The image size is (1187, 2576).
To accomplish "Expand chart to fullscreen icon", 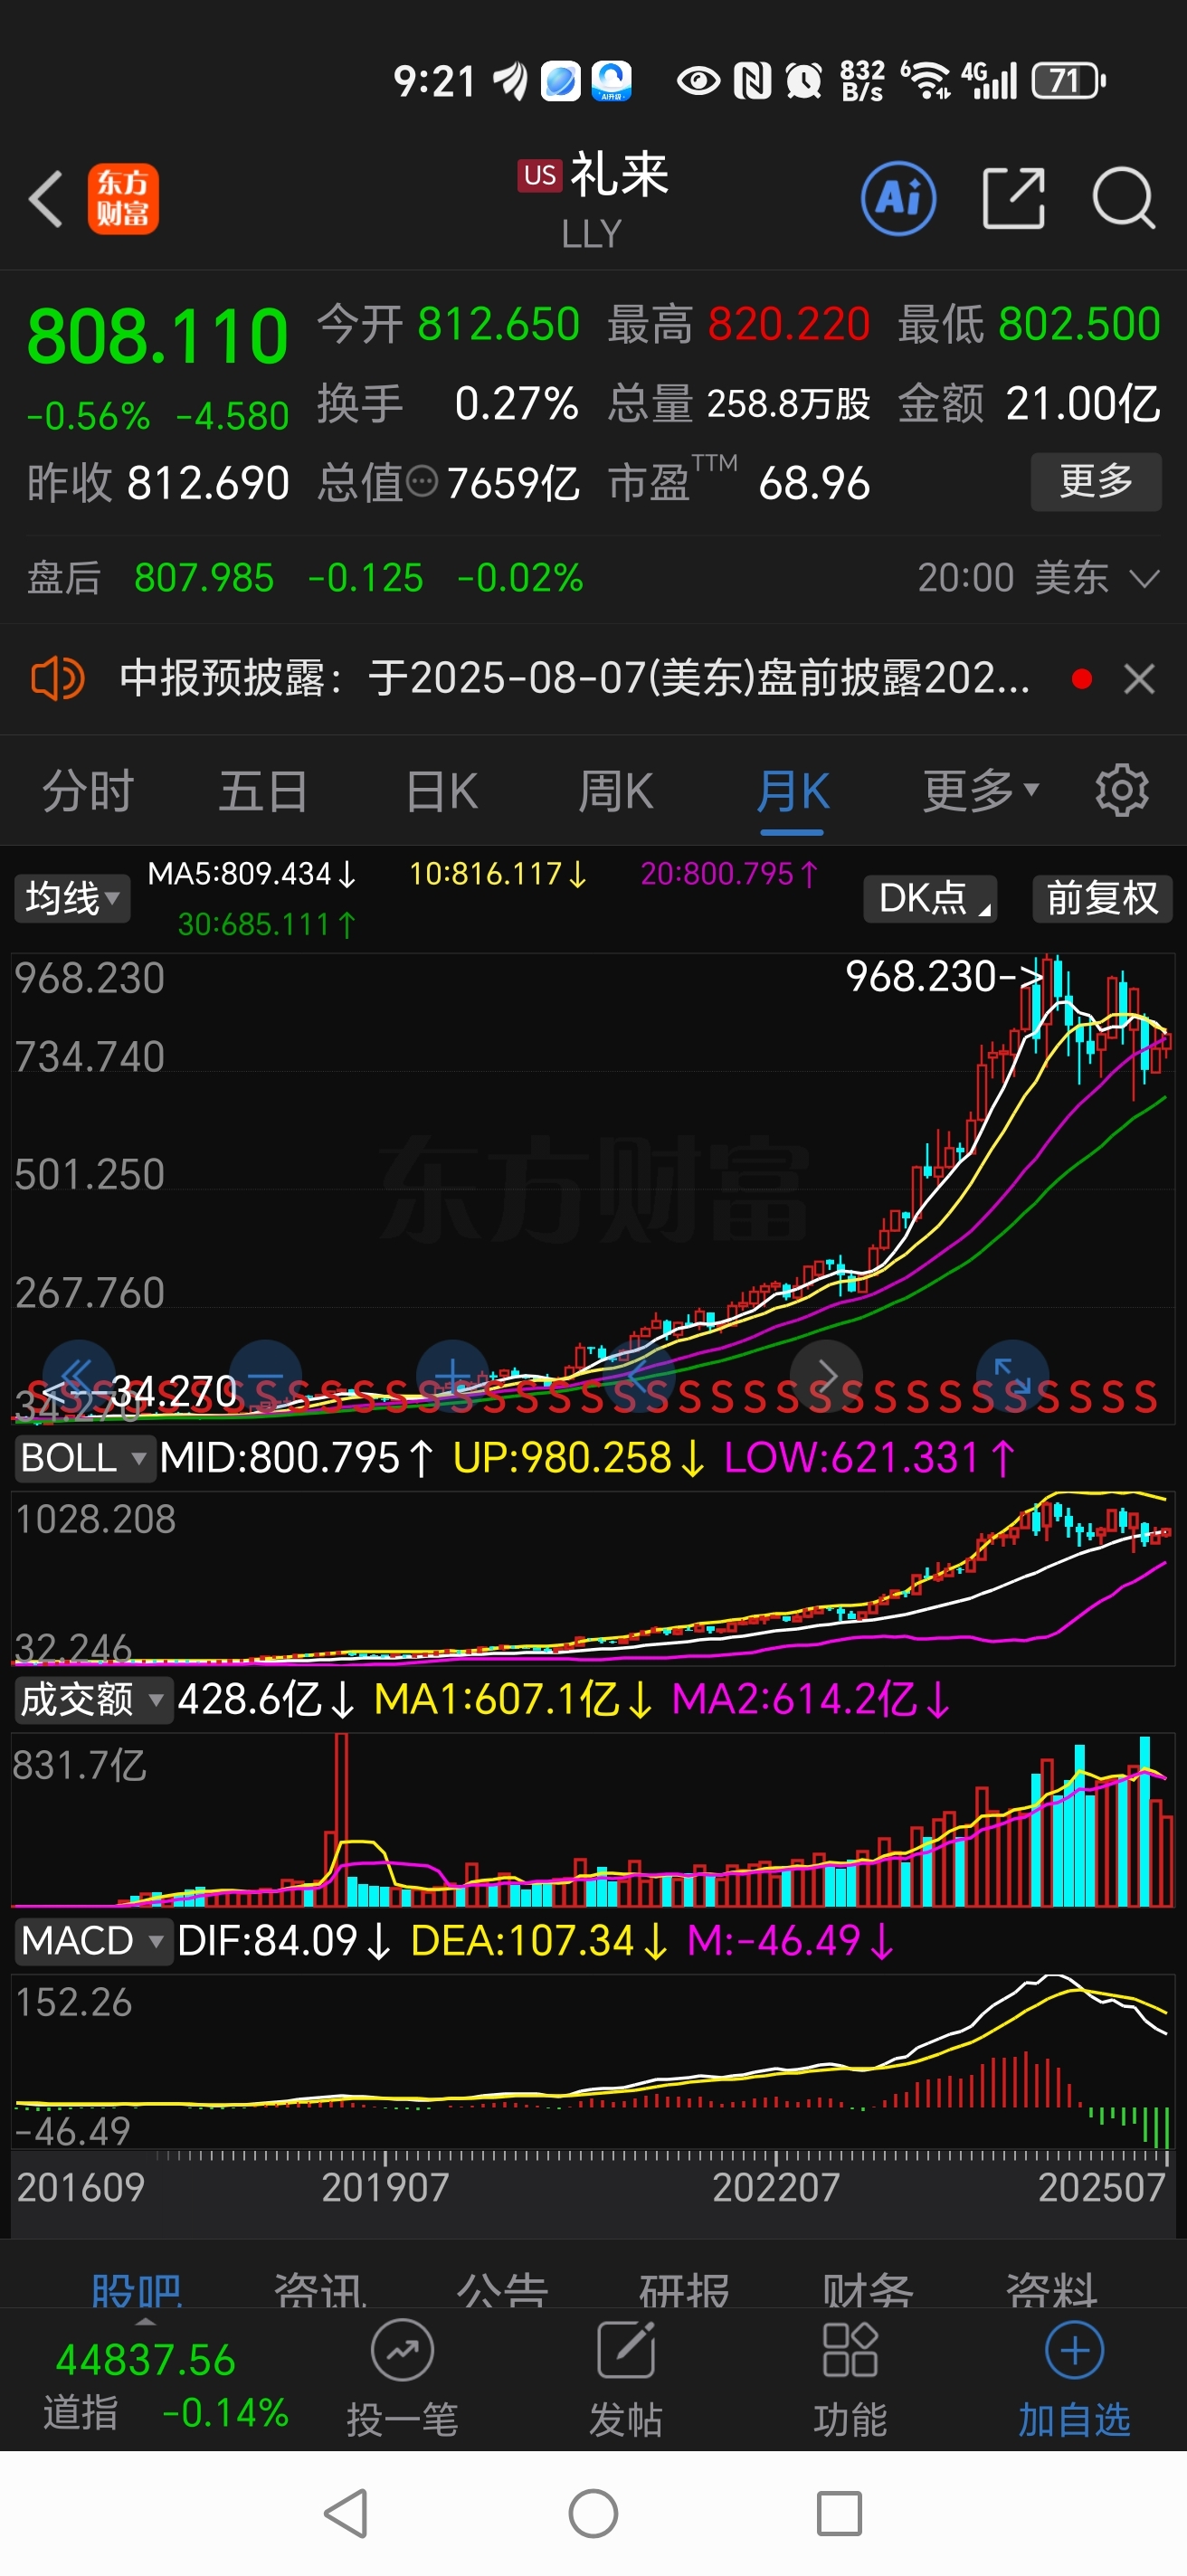I will [1012, 1376].
